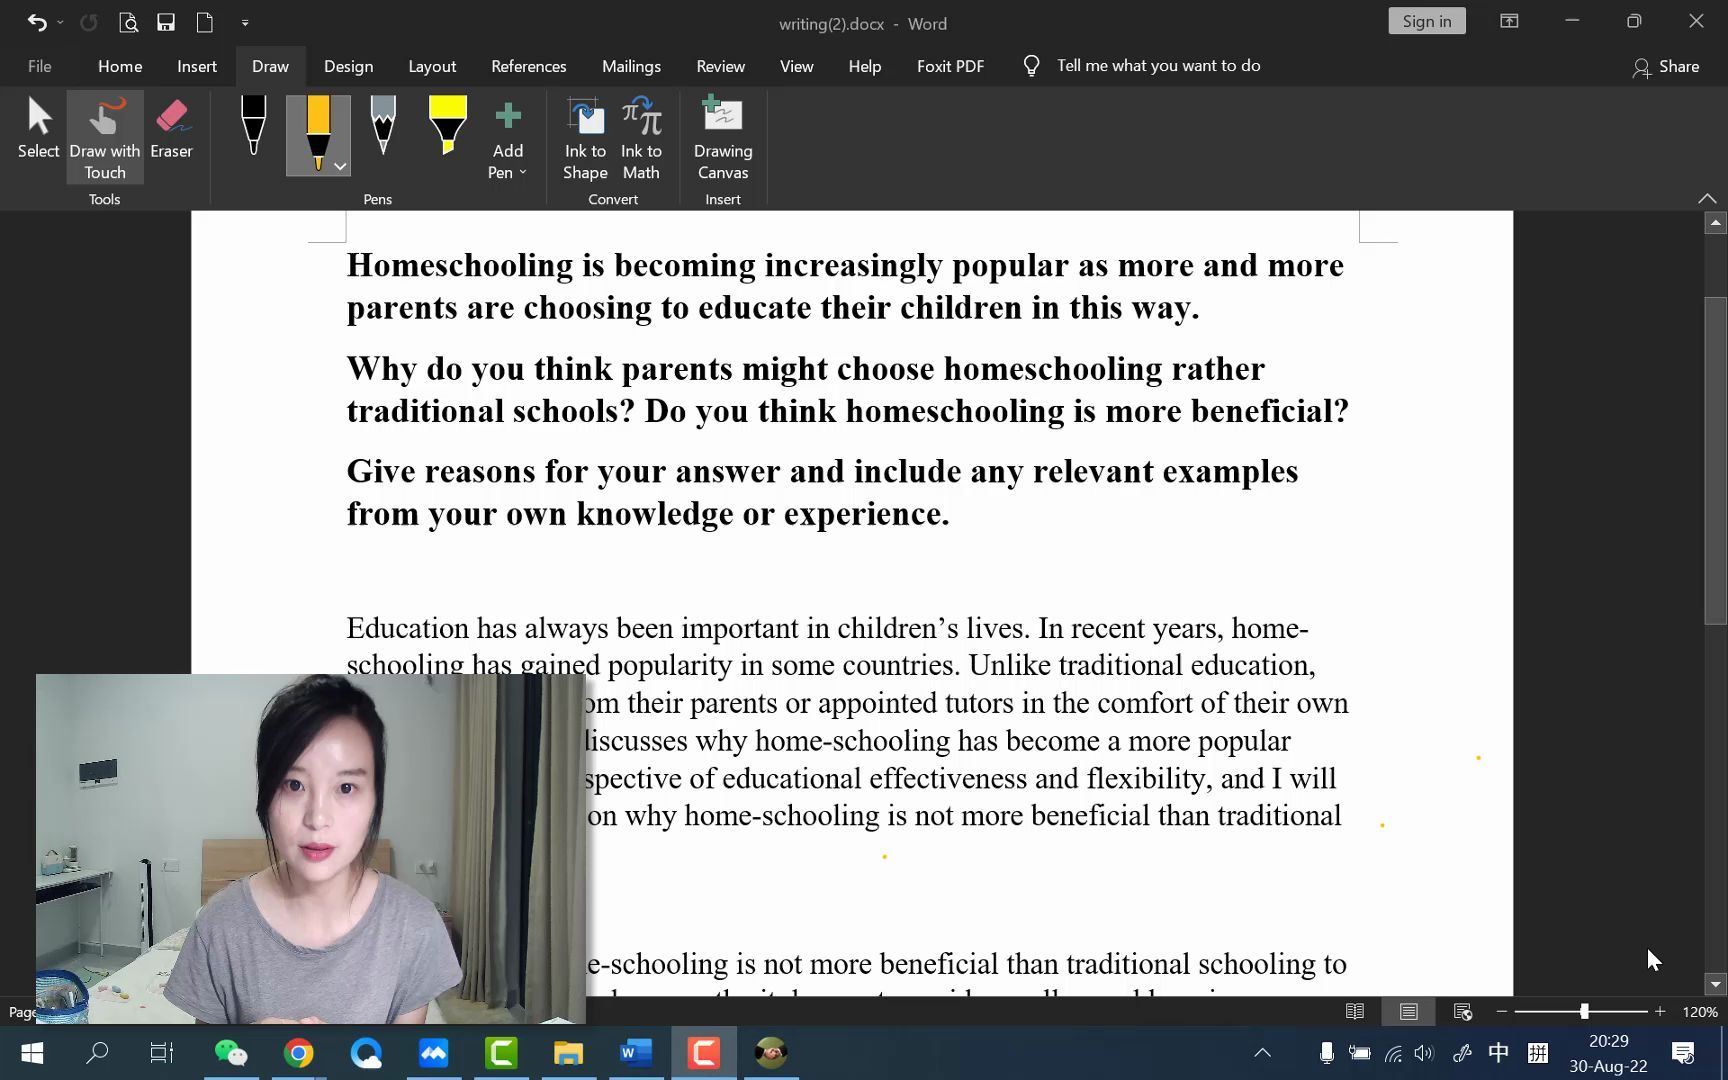Expand the selected pencil's options chevron

click(x=339, y=166)
